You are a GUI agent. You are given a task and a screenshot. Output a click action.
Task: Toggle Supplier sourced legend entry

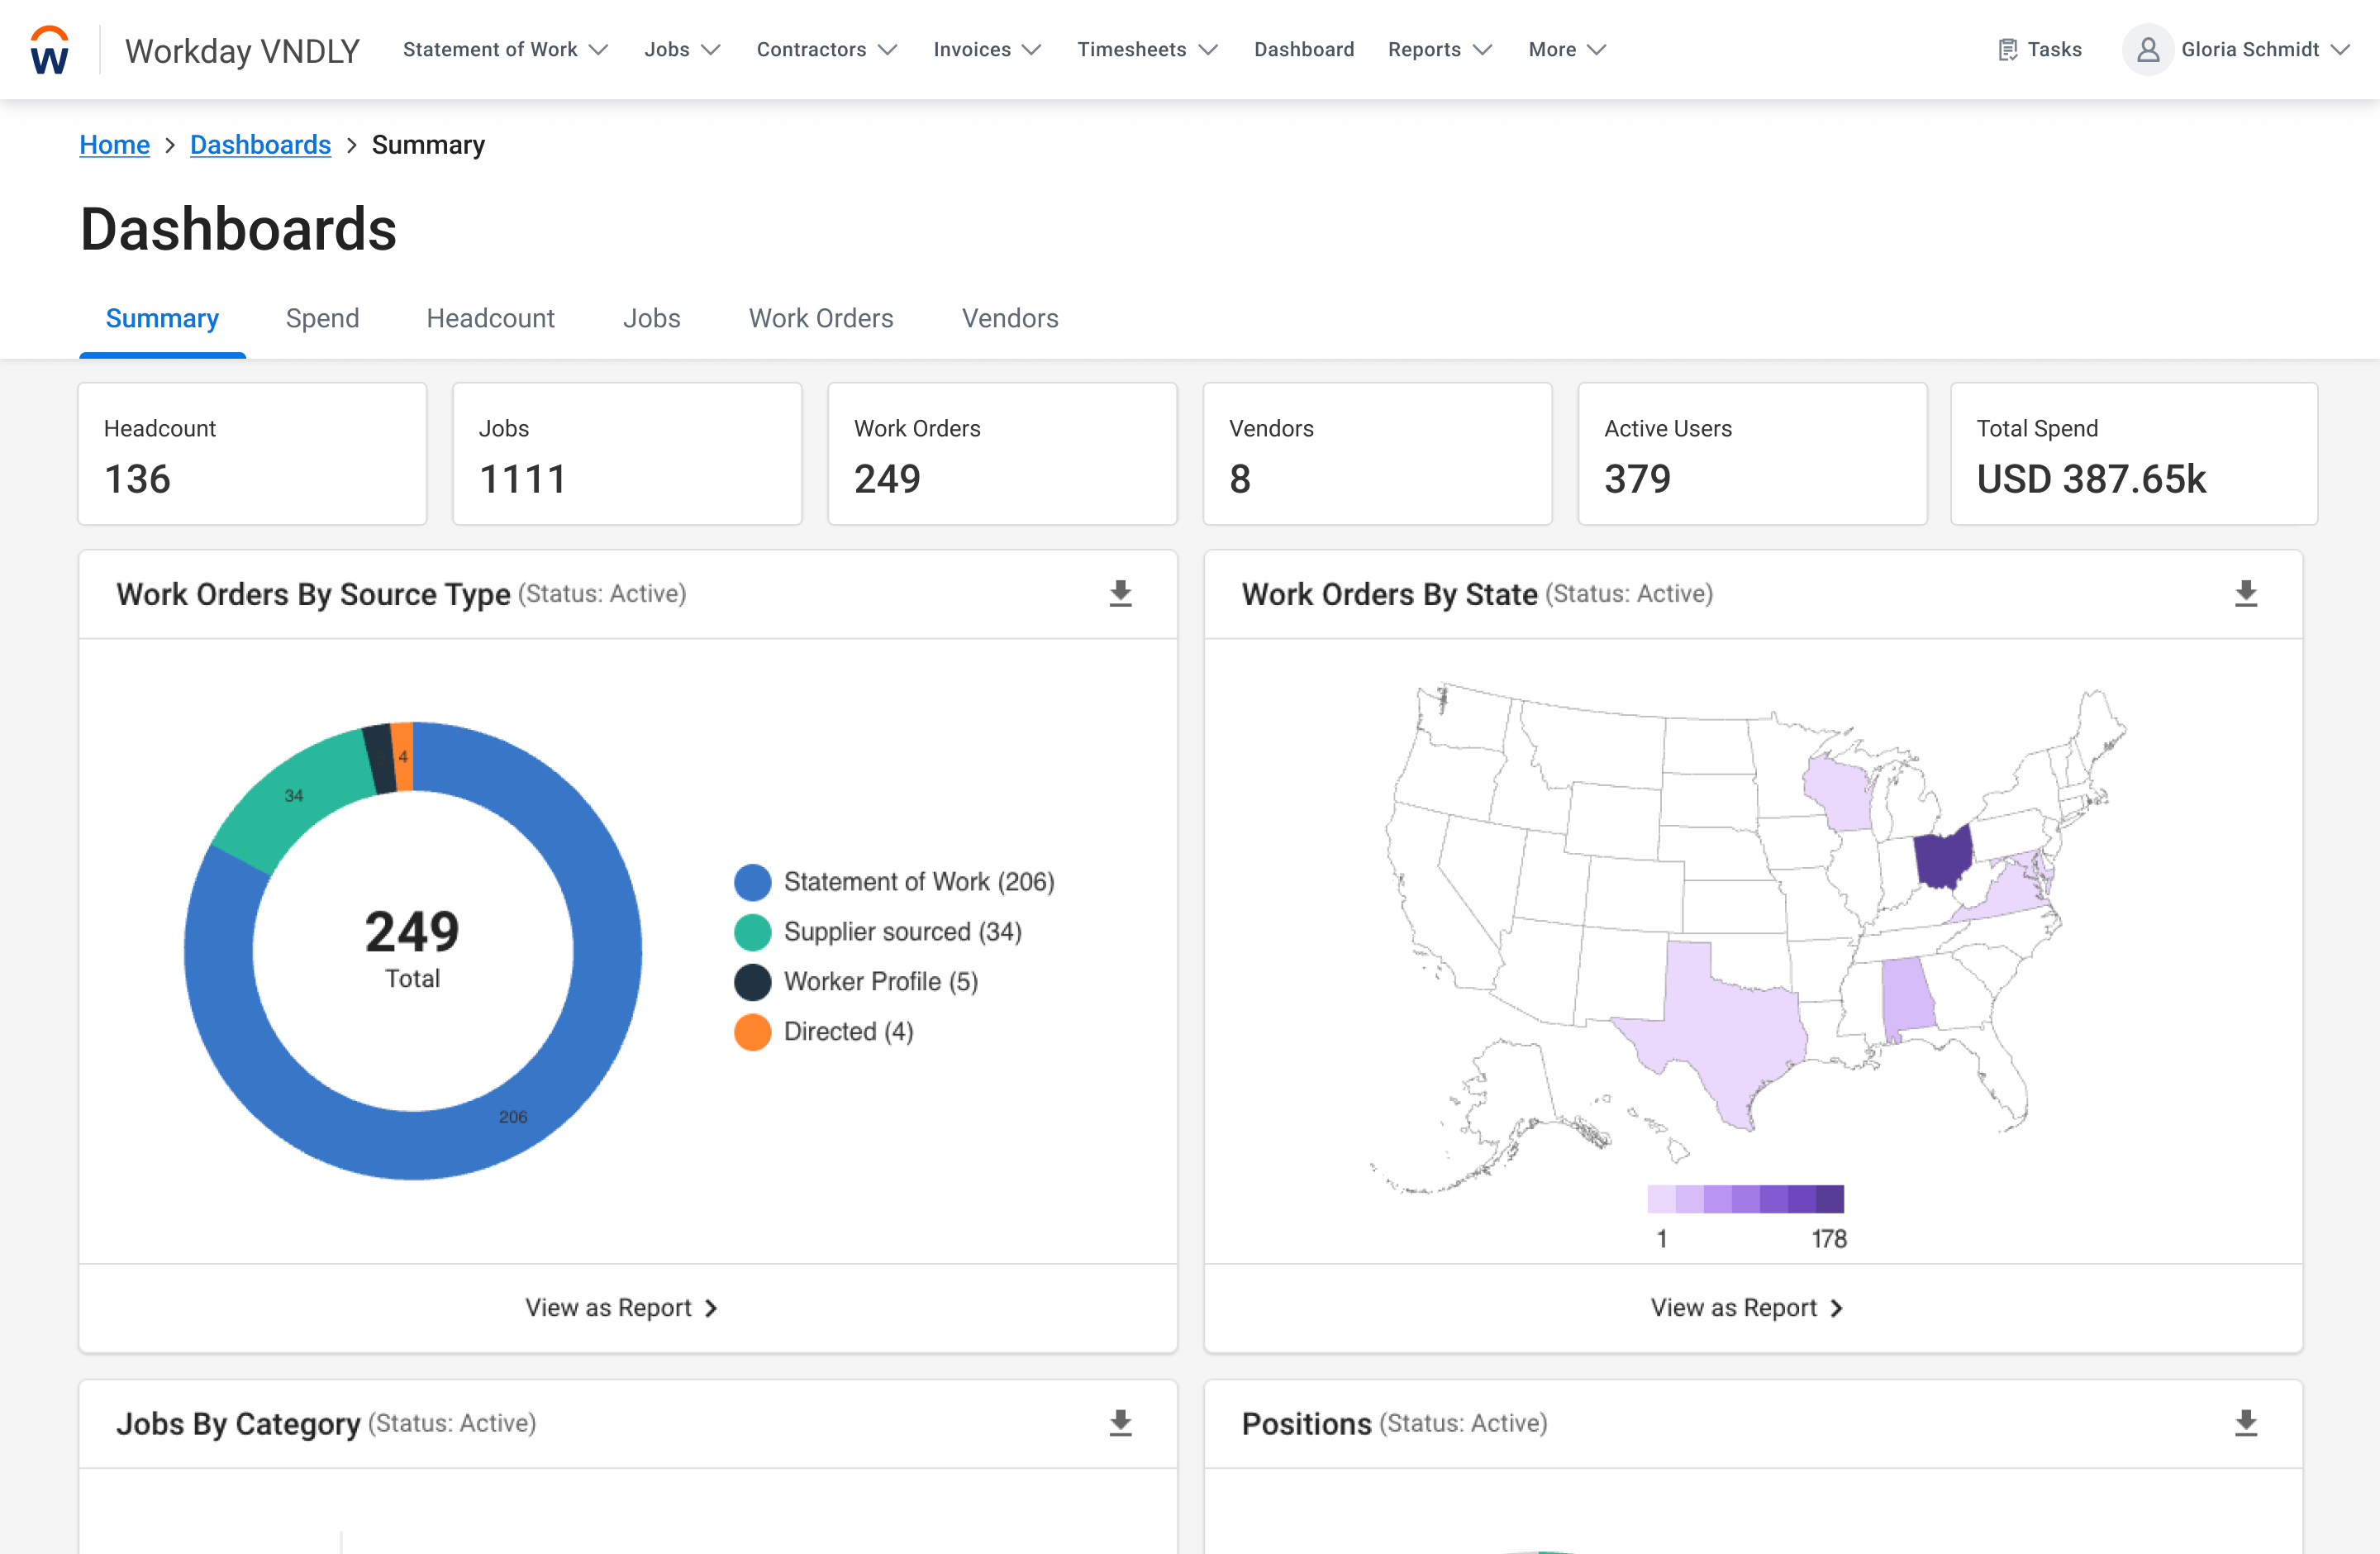[902, 932]
